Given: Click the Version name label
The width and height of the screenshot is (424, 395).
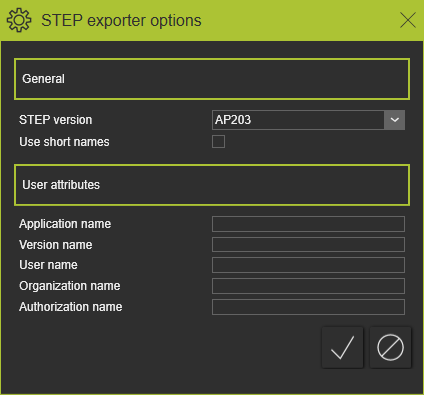Looking at the screenshot, I should click(x=56, y=245).
